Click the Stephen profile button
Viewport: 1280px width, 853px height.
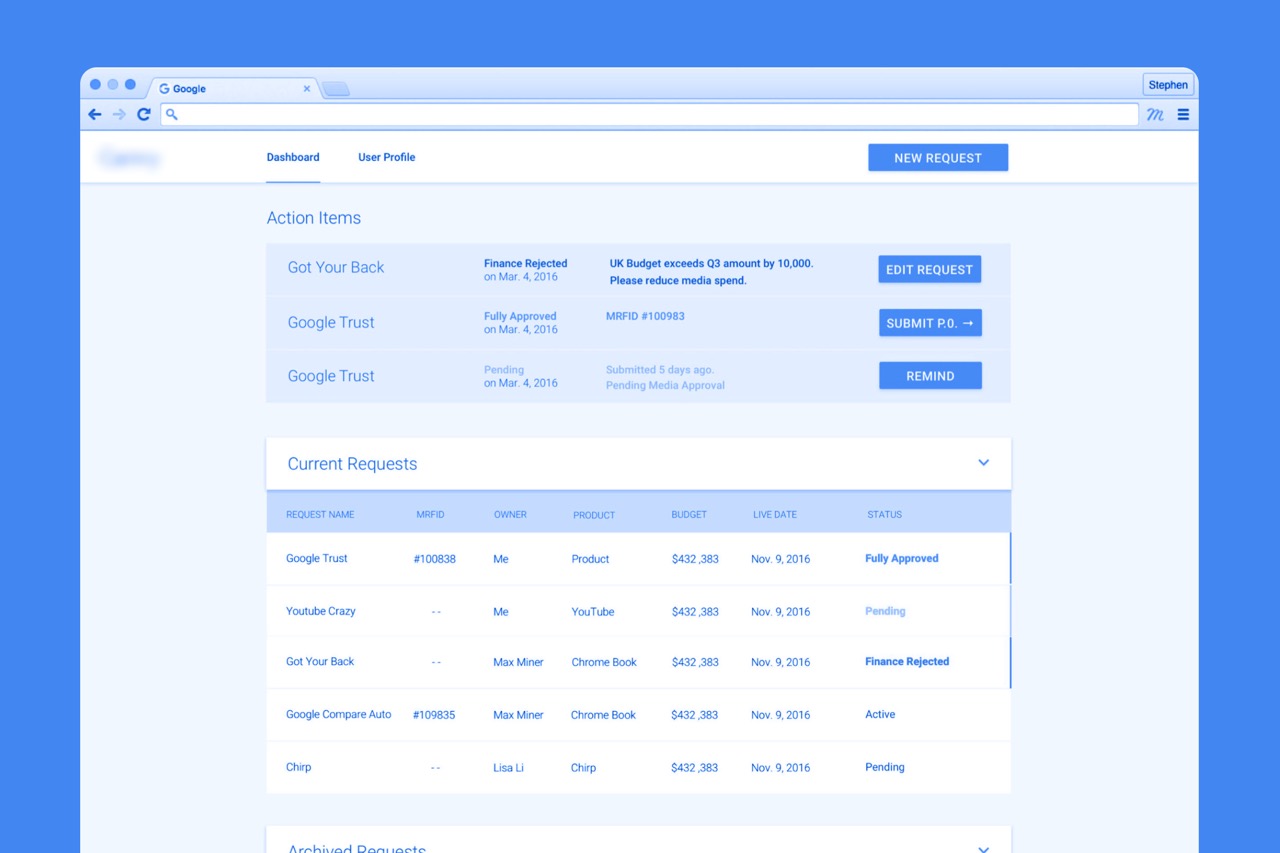[x=1168, y=85]
